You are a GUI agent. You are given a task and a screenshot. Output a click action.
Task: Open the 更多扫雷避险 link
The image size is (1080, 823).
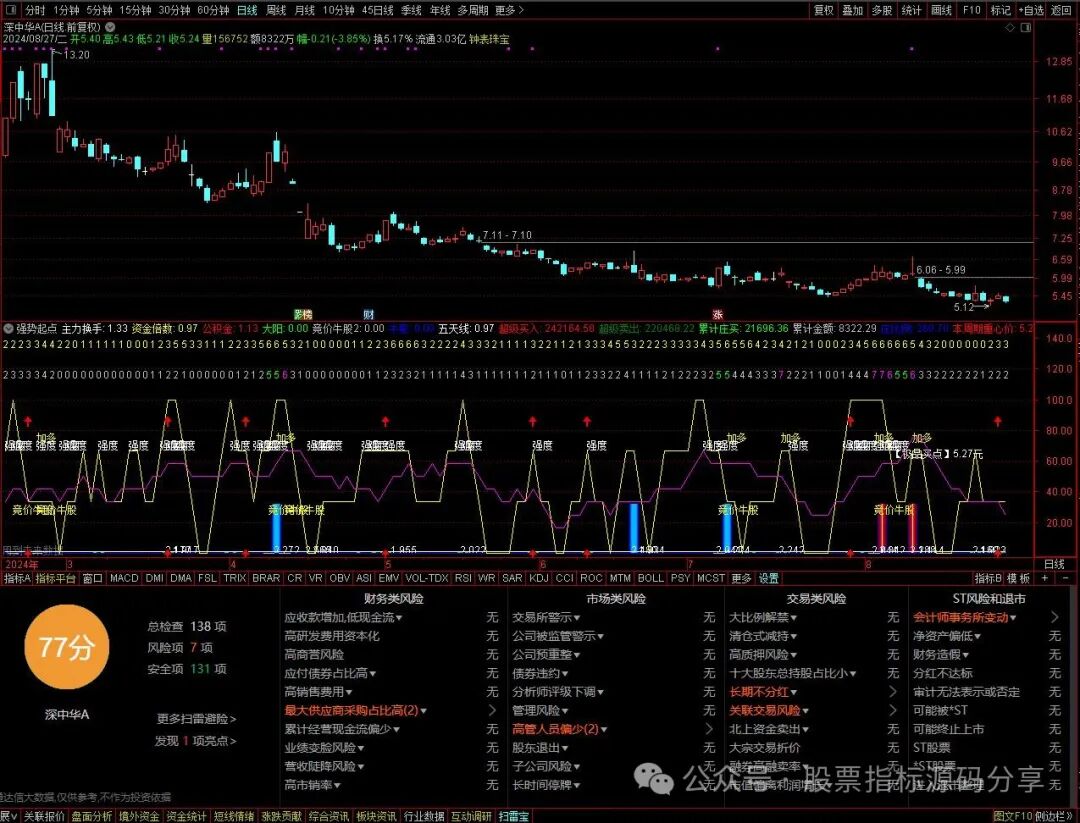[196, 719]
